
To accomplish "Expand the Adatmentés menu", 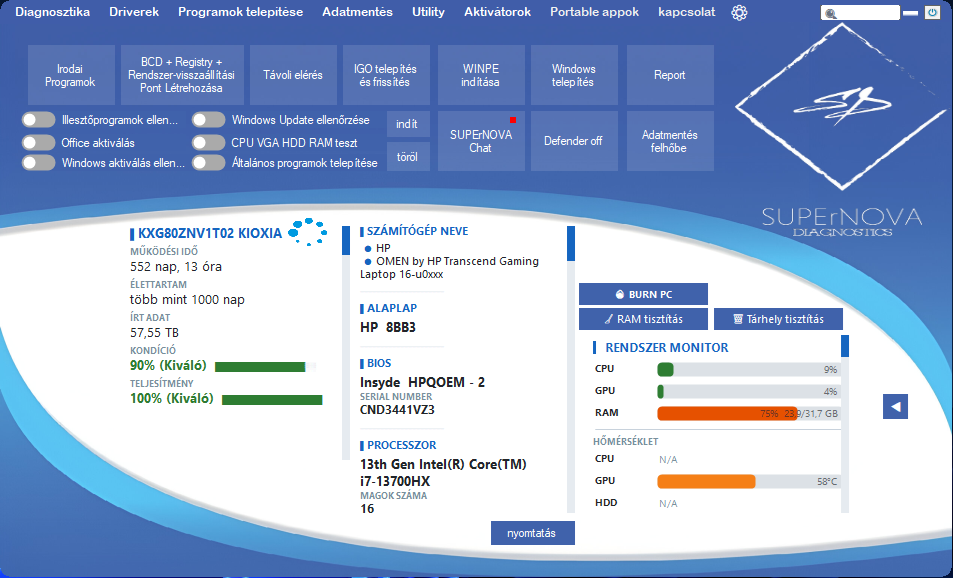I will [357, 12].
